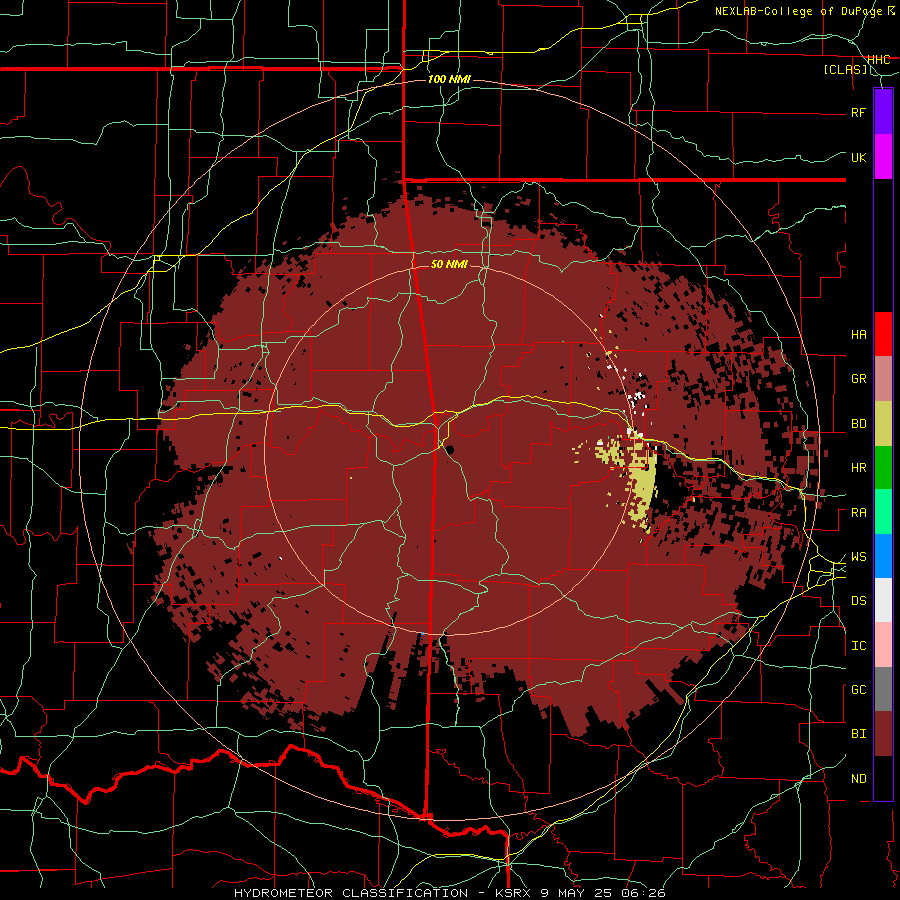Click the IC light-pink legend swatch

(x=883, y=645)
